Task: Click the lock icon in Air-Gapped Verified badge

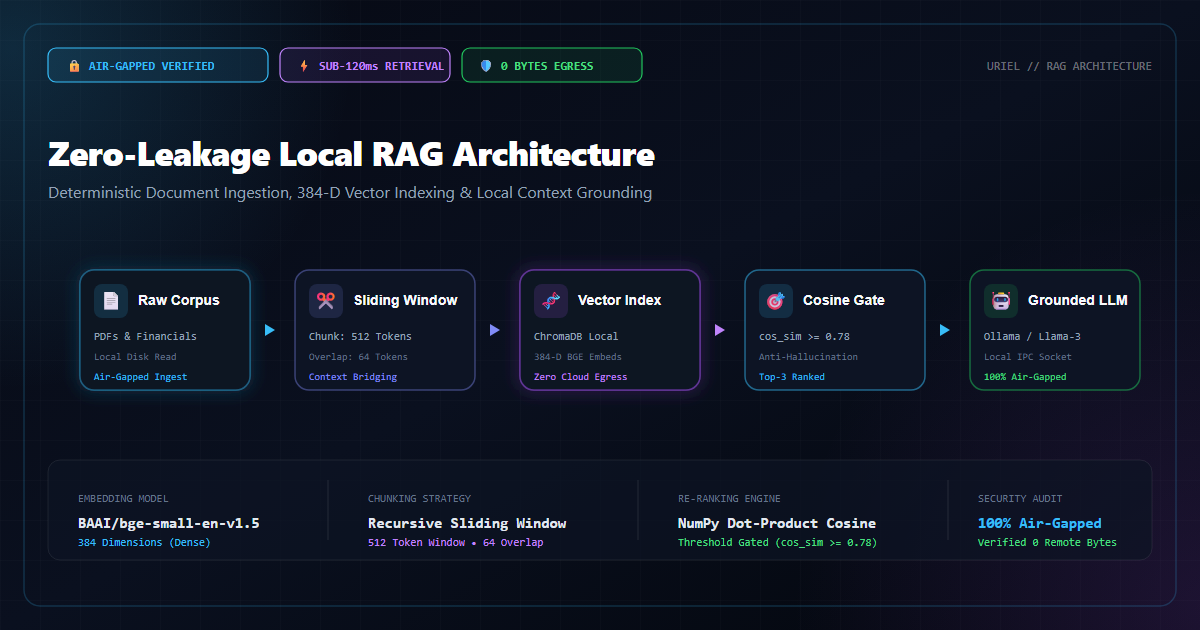Action: [x=74, y=66]
